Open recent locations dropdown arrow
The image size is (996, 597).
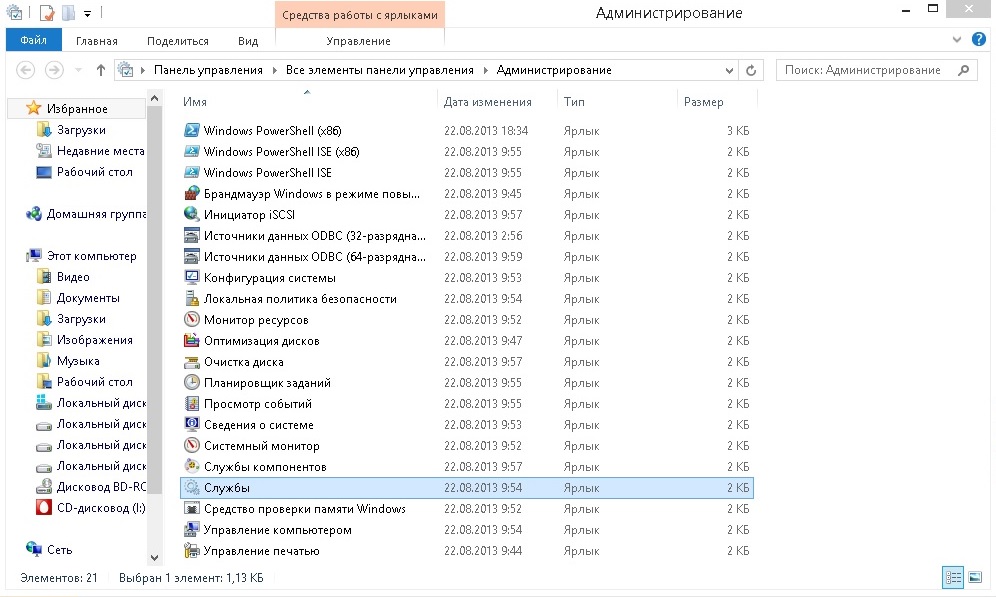click(x=78, y=70)
